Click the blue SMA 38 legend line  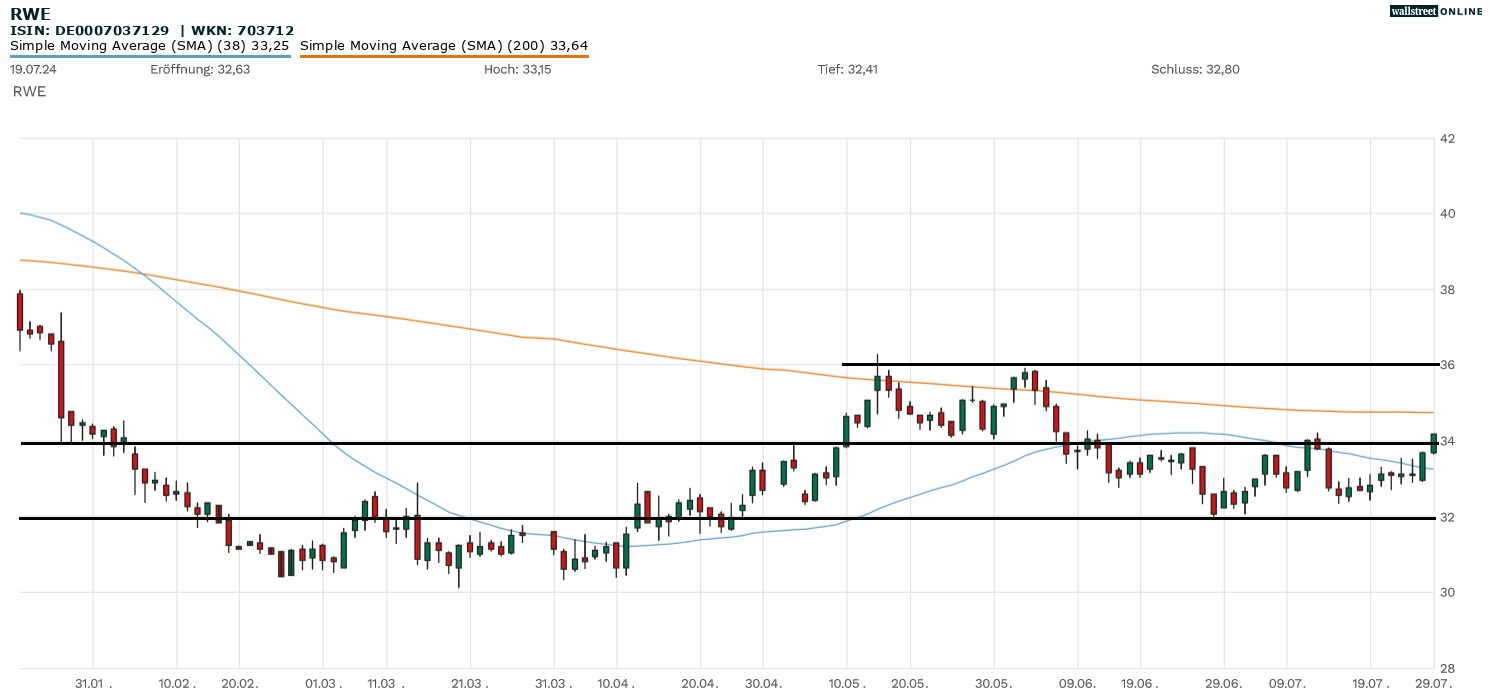[150, 56]
